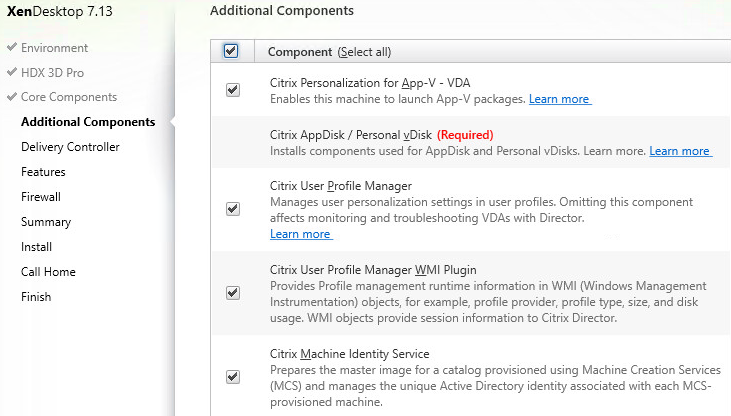
Task: Click the red (Required) label
Action: tap(465, 135)
